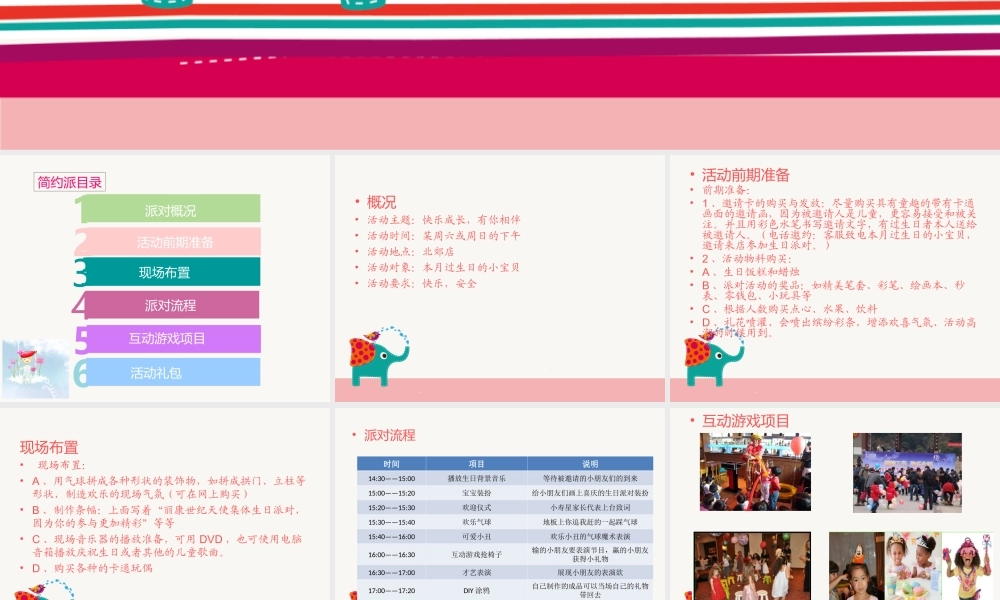Viewport: 1000px width, 600px height.
Task: Select the line 活动主题：快乐成长，有你相伴
Action: coord(444,220)
